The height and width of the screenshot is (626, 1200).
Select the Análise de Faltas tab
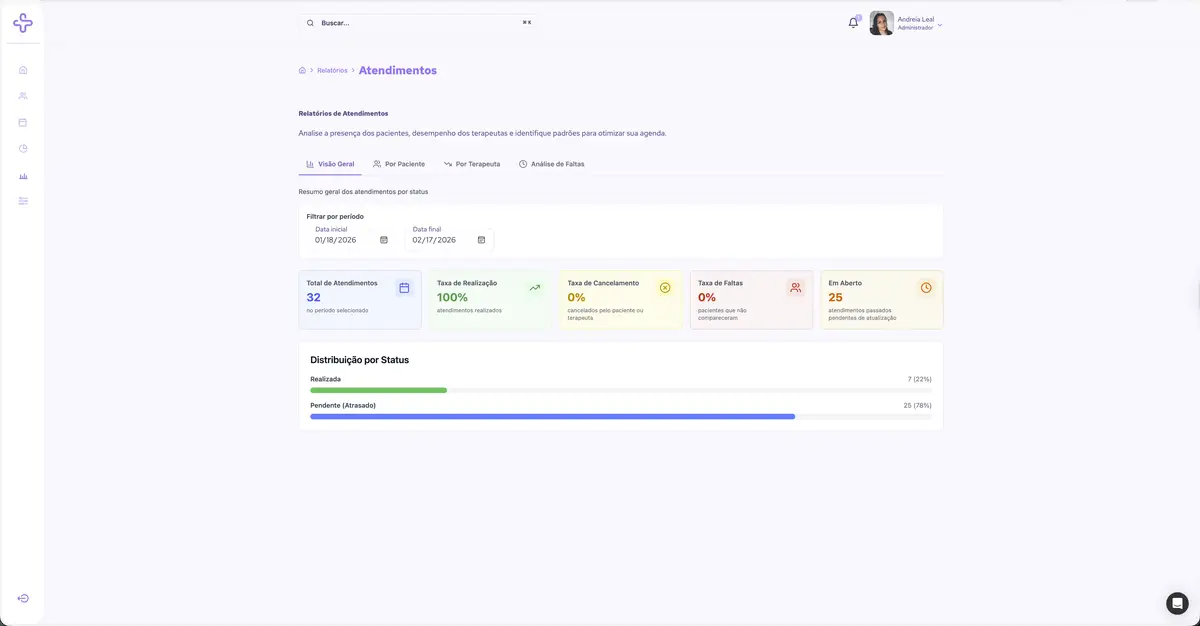click(x=551, y=164)
